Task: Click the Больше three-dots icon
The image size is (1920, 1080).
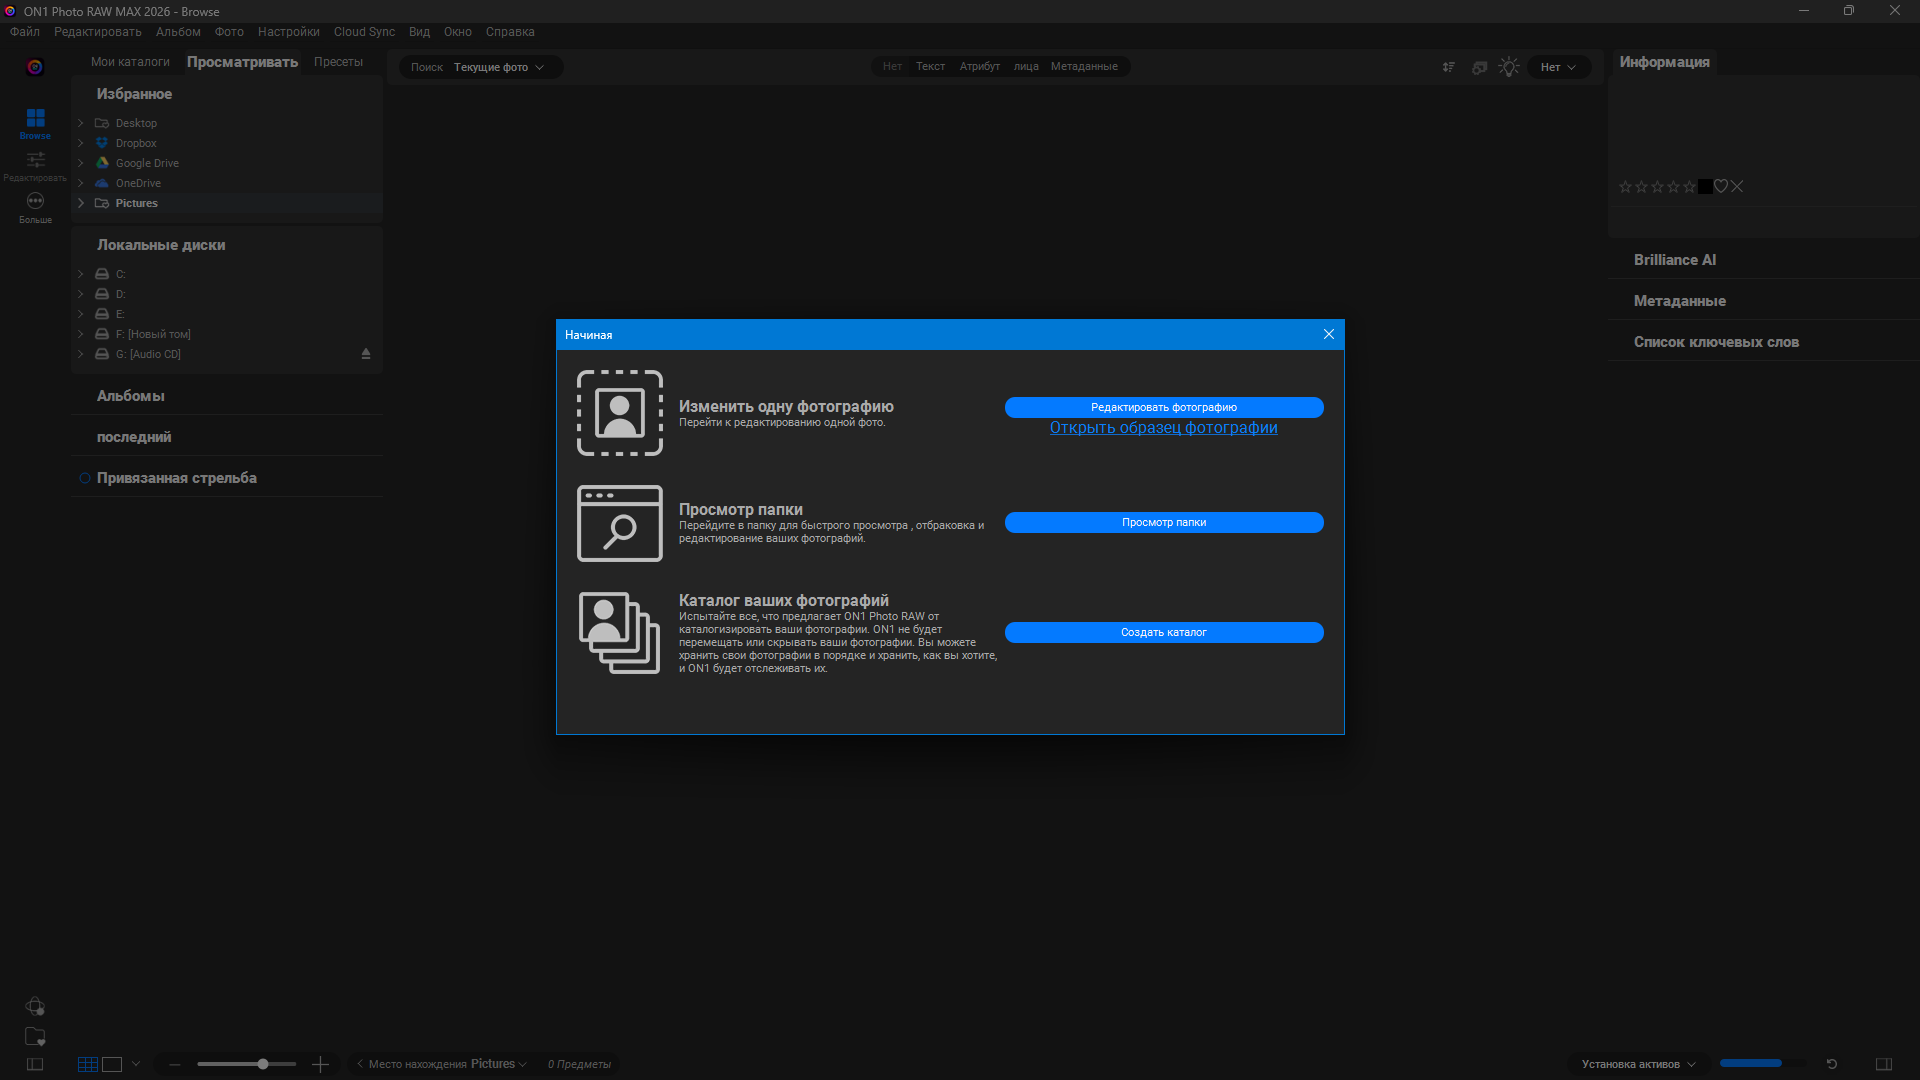Action: click(x=35, y=201)
